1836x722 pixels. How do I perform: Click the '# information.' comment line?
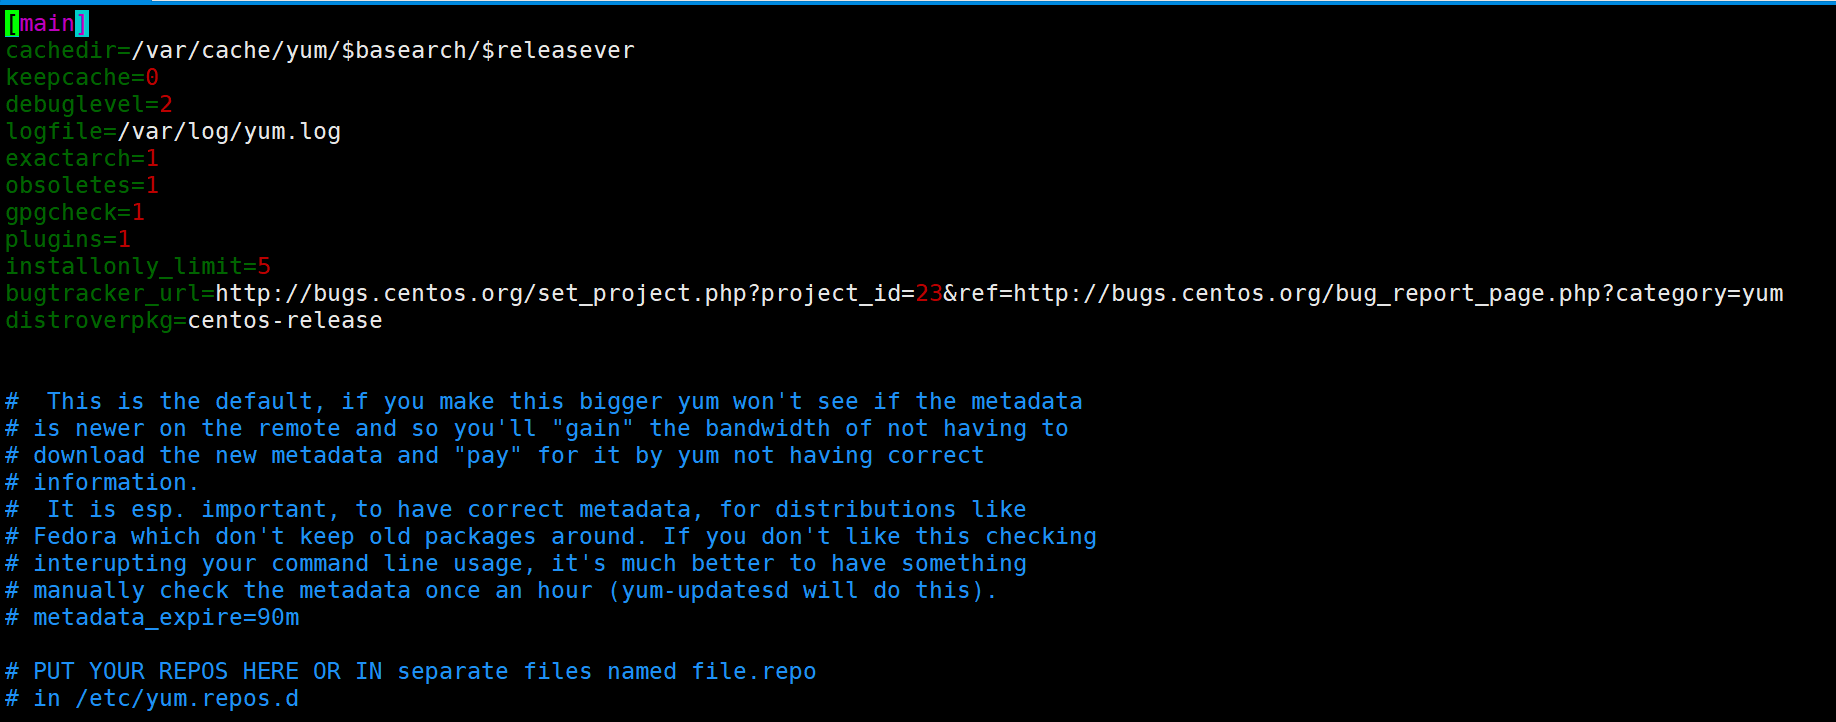102,482
